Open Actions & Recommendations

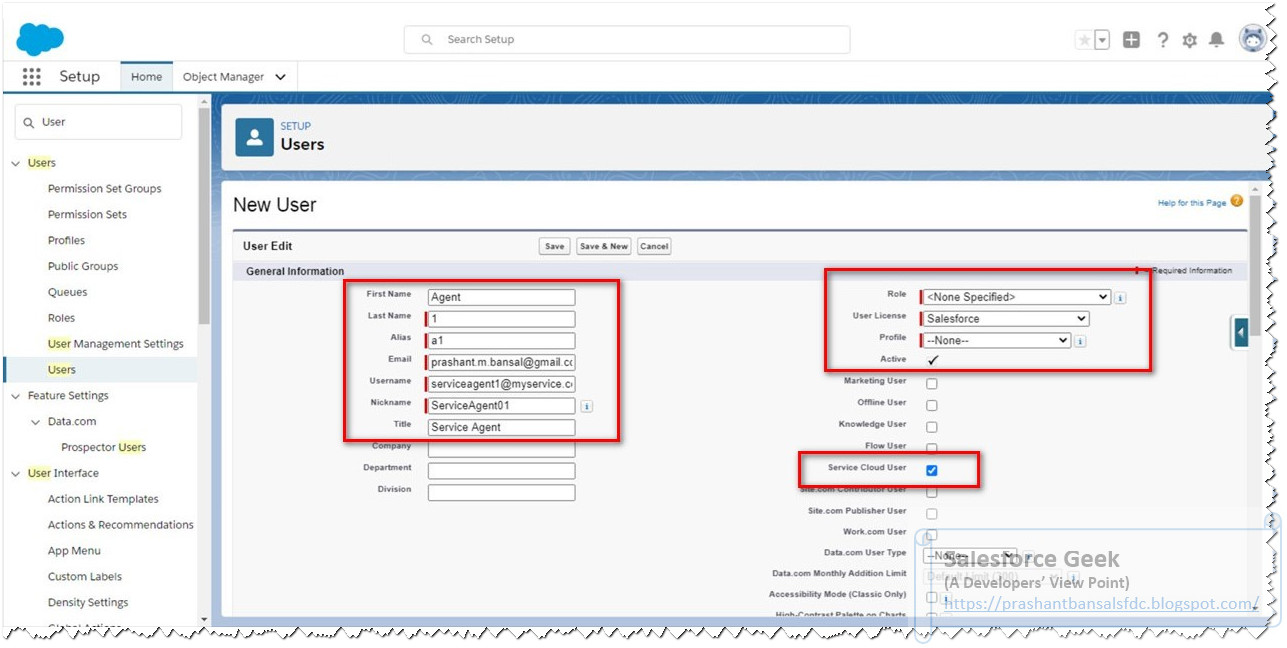[x=121, y=525]
